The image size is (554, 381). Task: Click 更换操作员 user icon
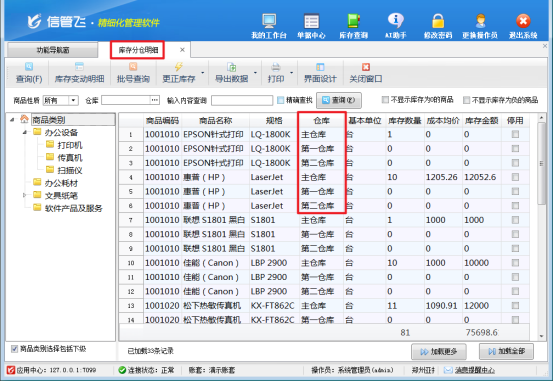[x=480, y=21]
